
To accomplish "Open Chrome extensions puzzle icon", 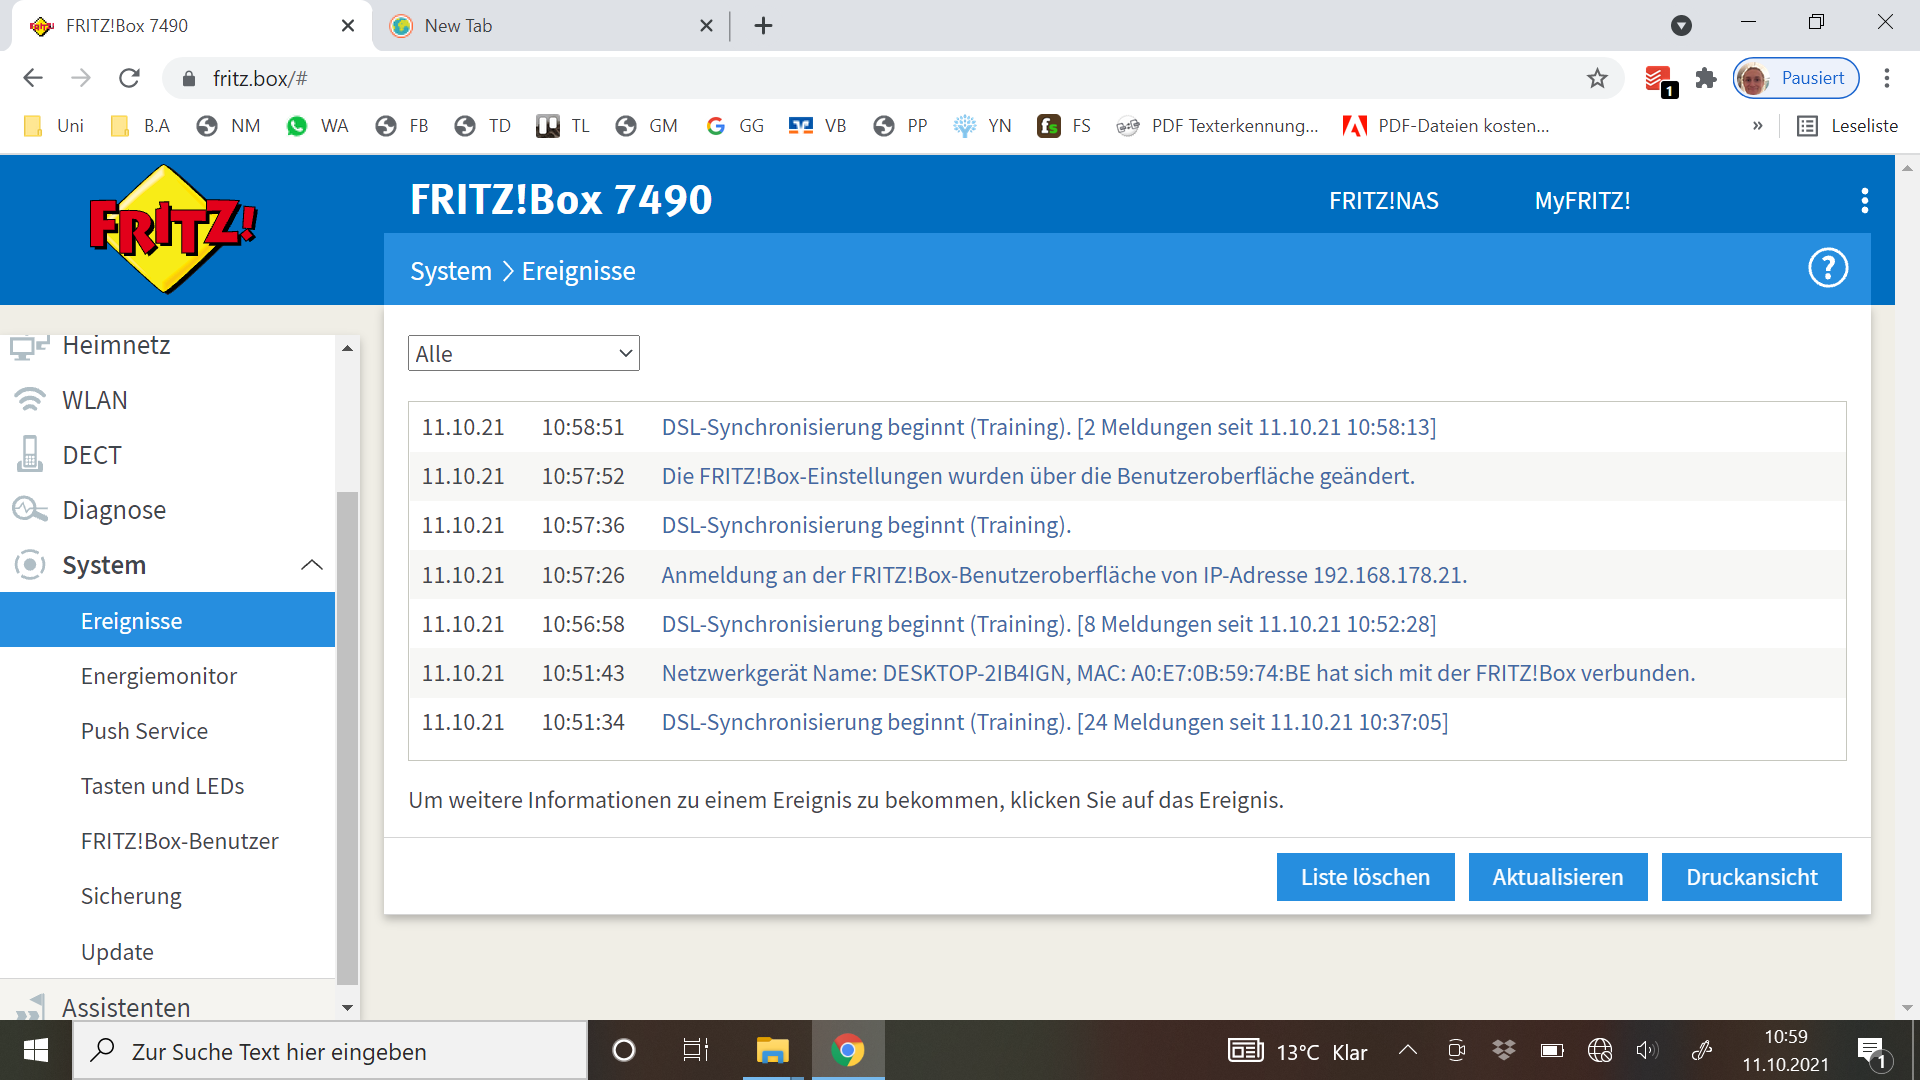I will (1706, 78).
